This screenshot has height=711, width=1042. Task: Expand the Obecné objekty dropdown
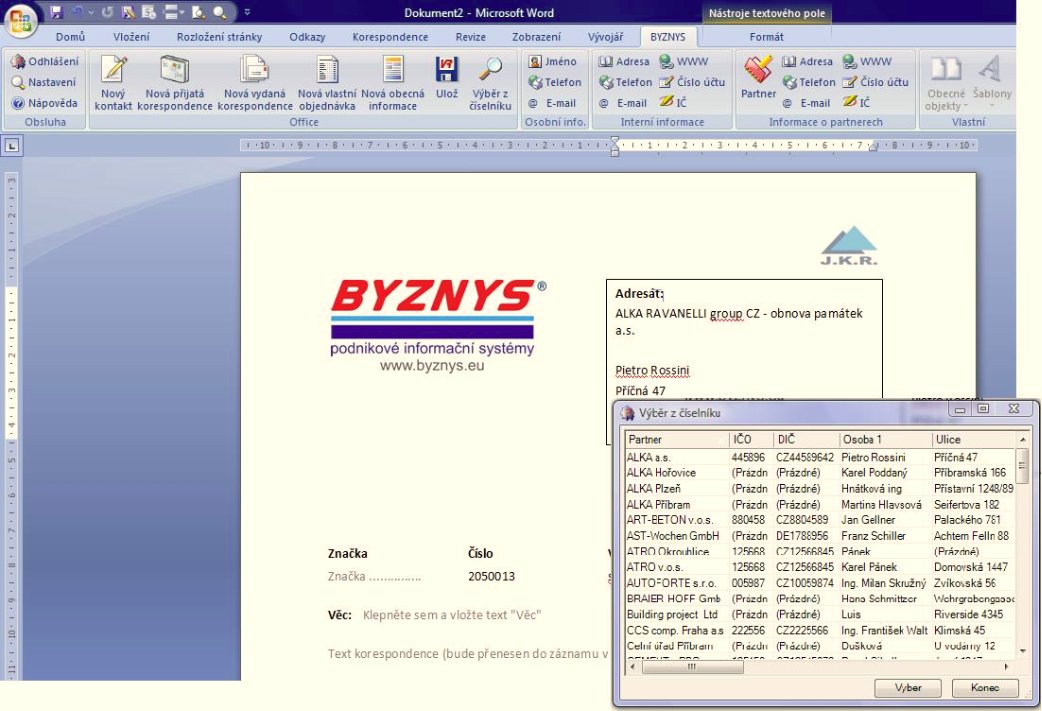point(946,82)
